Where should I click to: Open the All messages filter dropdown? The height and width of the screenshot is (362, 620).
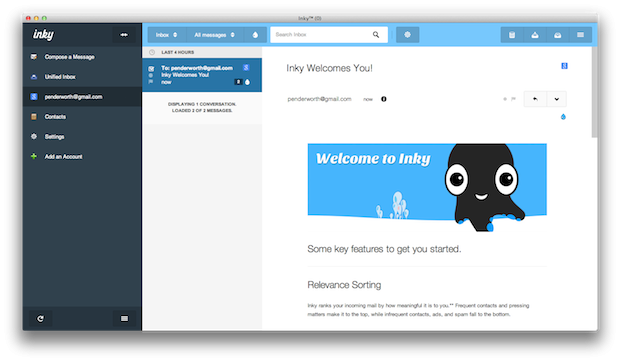click(x=215, y=35)
